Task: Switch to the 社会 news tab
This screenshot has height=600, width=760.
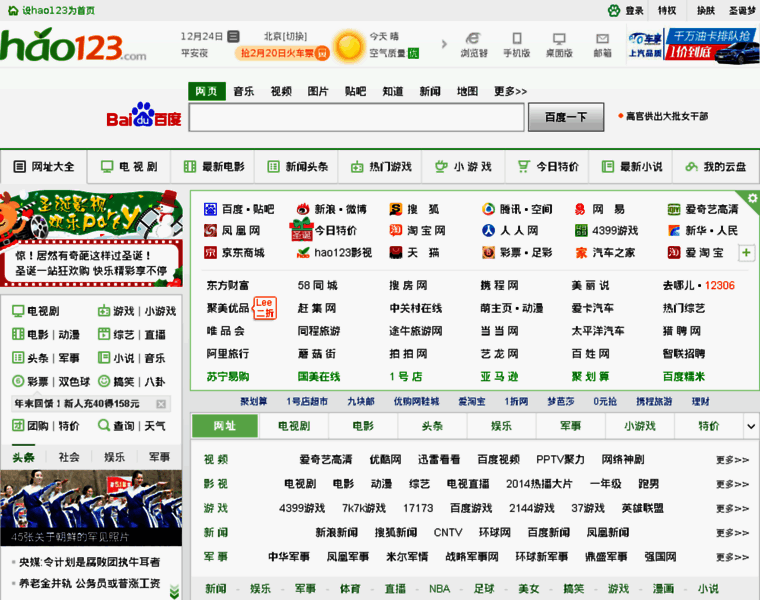Action: tap(69, 457)
